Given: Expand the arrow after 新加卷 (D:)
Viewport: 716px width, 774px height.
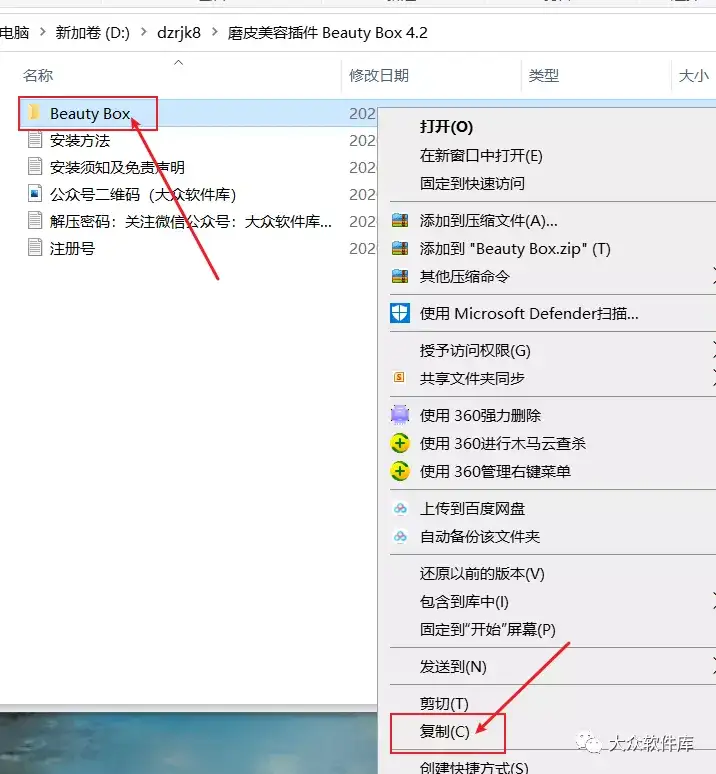Looking at the screenshot, I should pos(144,32).
